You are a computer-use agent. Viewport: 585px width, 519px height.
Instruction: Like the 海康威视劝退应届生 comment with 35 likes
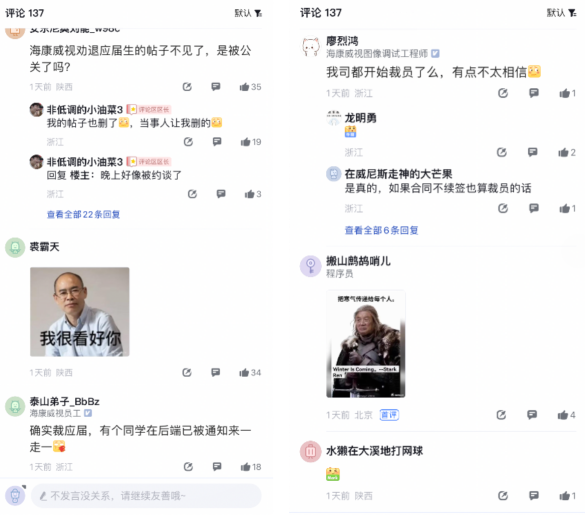[x=250, y=87]
